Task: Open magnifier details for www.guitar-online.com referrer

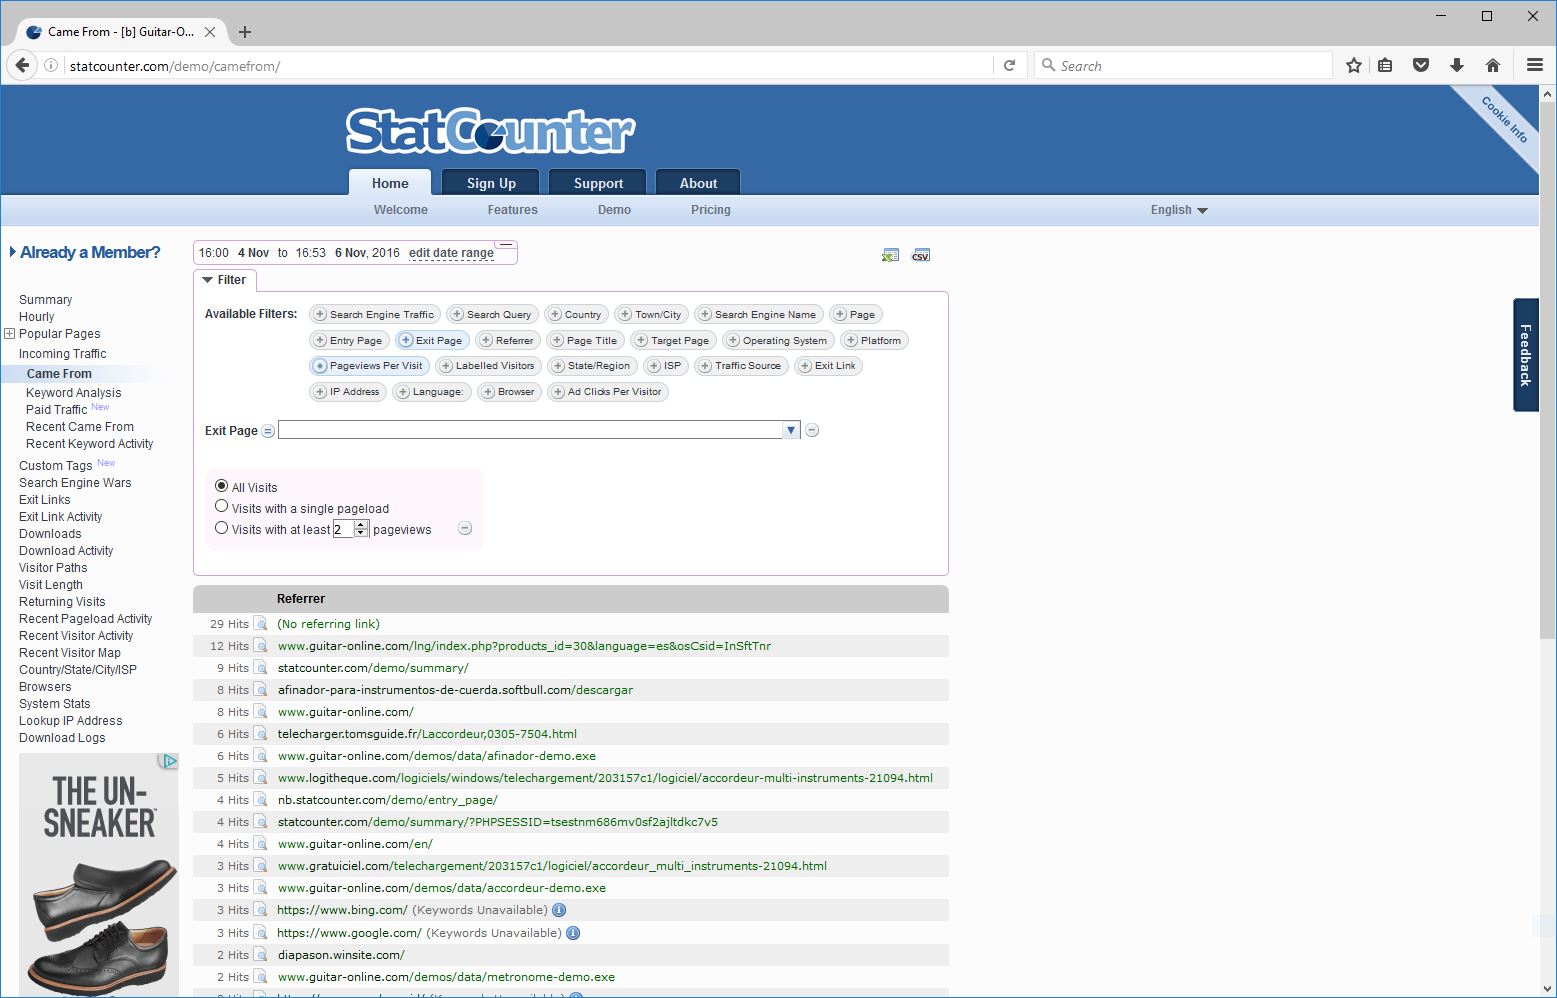Action: (x=260, y=712)
